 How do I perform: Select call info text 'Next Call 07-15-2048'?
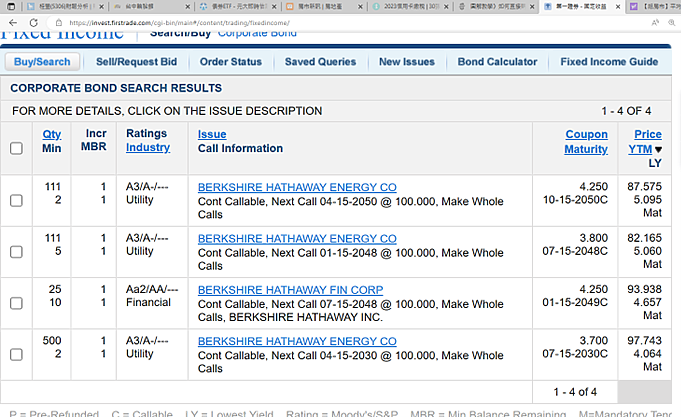point(324,304)
